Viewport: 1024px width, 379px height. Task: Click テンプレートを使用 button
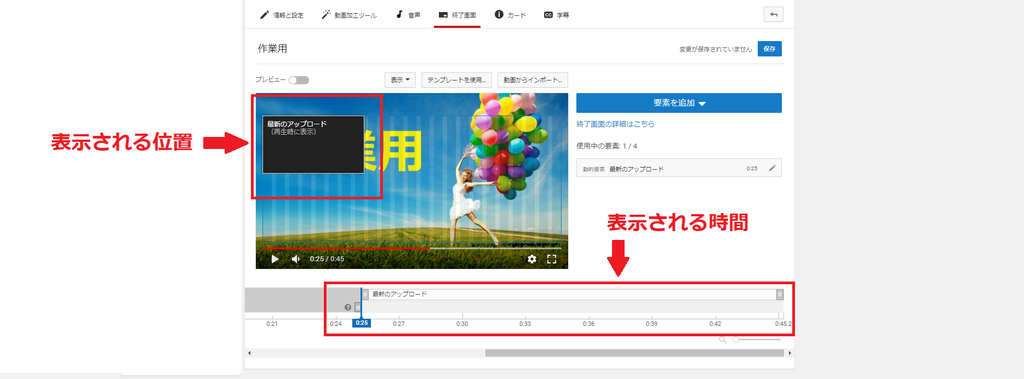coord(457,80)
